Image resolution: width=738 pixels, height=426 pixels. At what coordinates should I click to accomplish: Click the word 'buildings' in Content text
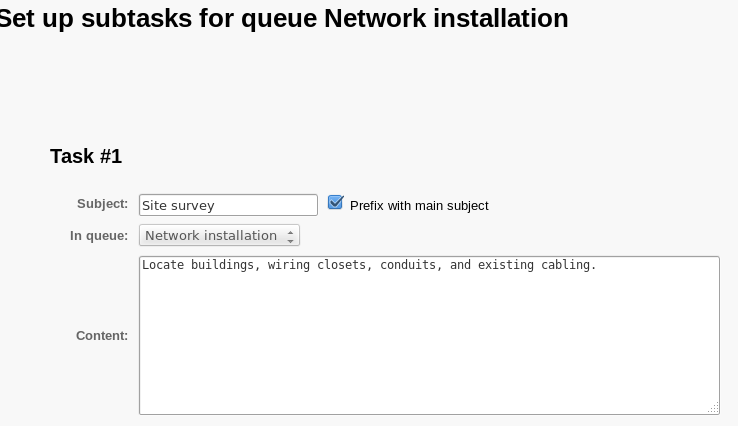tap(222, 265)
